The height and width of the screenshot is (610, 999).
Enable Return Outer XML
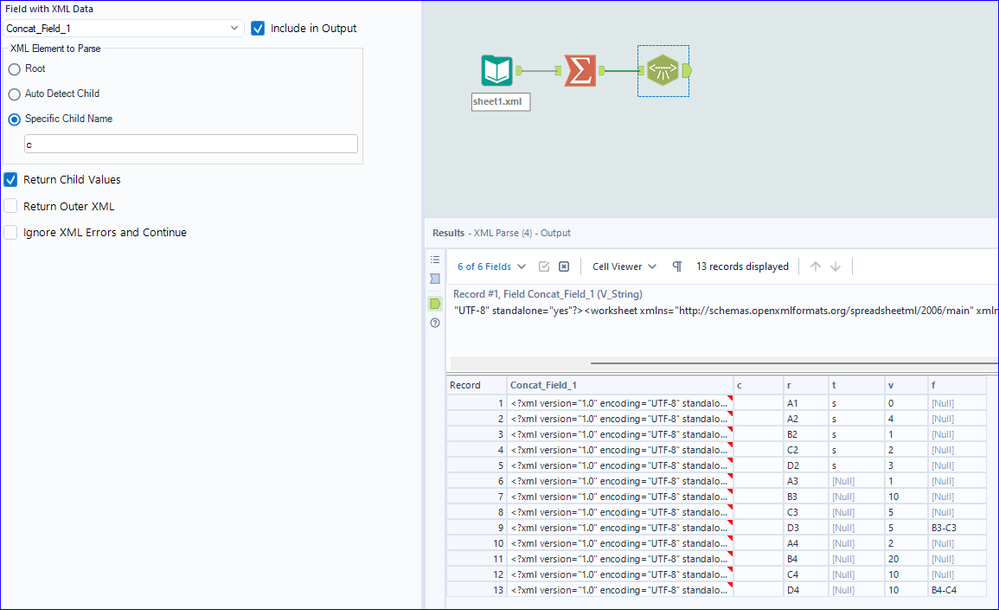(11, 206)
